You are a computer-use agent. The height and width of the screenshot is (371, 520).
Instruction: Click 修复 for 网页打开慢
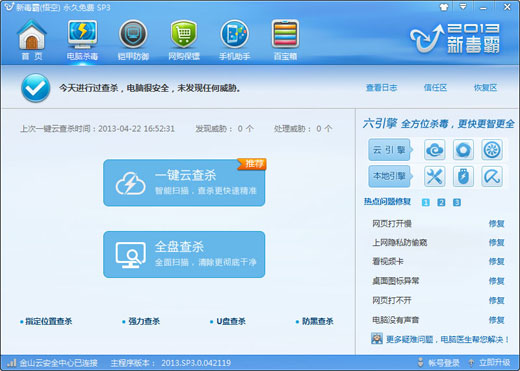(496, 223)
